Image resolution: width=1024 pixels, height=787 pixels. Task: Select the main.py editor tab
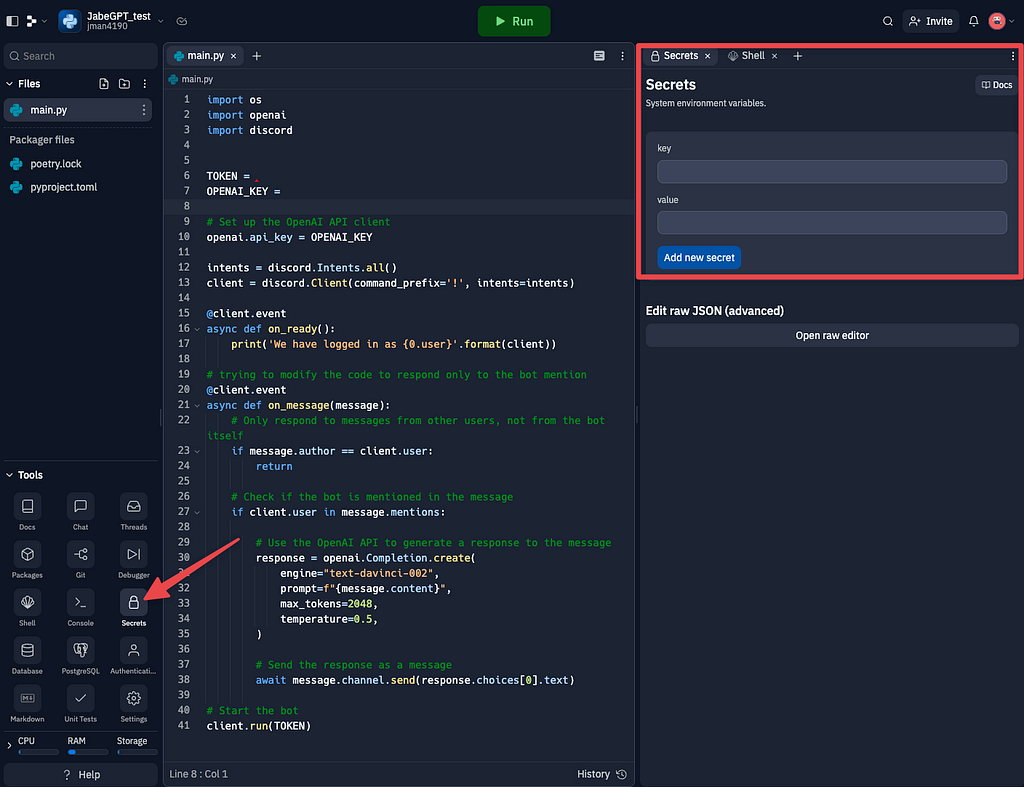click(x=205, y=56)
